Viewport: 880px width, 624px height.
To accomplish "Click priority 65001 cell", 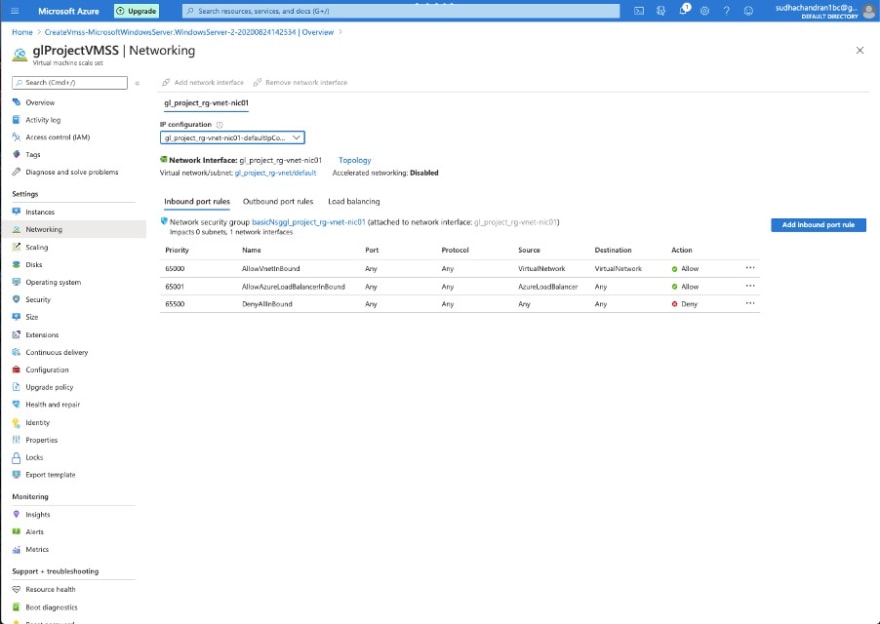I will coord(175,287).
